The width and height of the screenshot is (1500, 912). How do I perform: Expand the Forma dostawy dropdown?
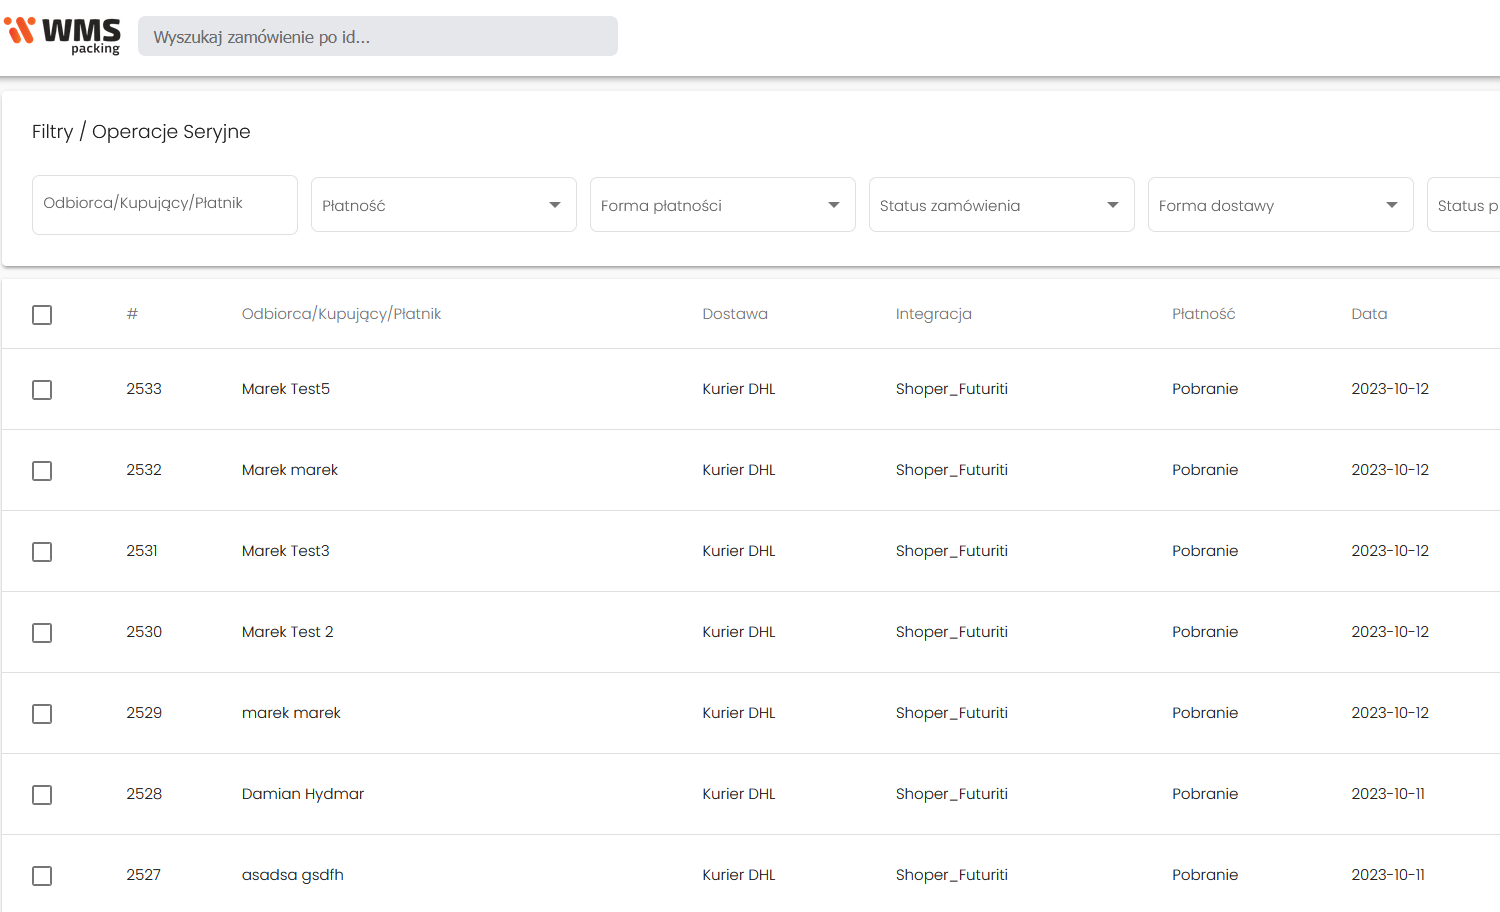1280,205
